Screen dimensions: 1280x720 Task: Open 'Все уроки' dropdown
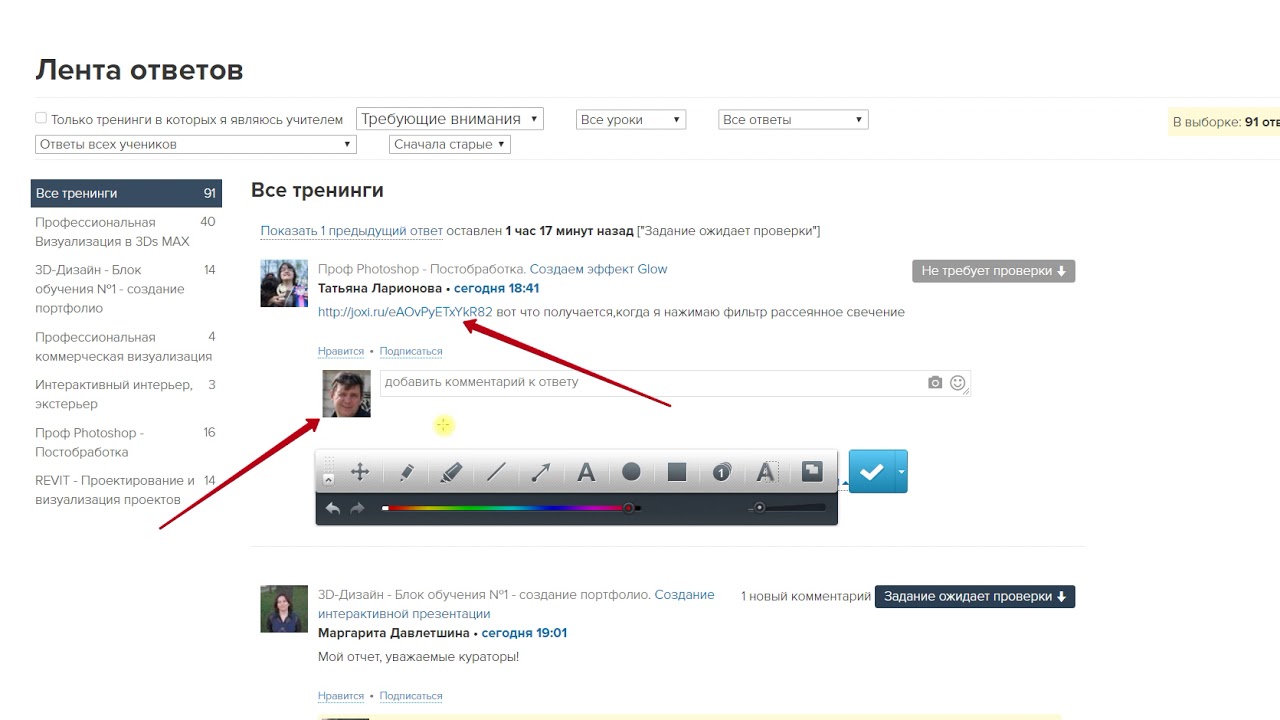pyautogui.click(x=631, y=119)
